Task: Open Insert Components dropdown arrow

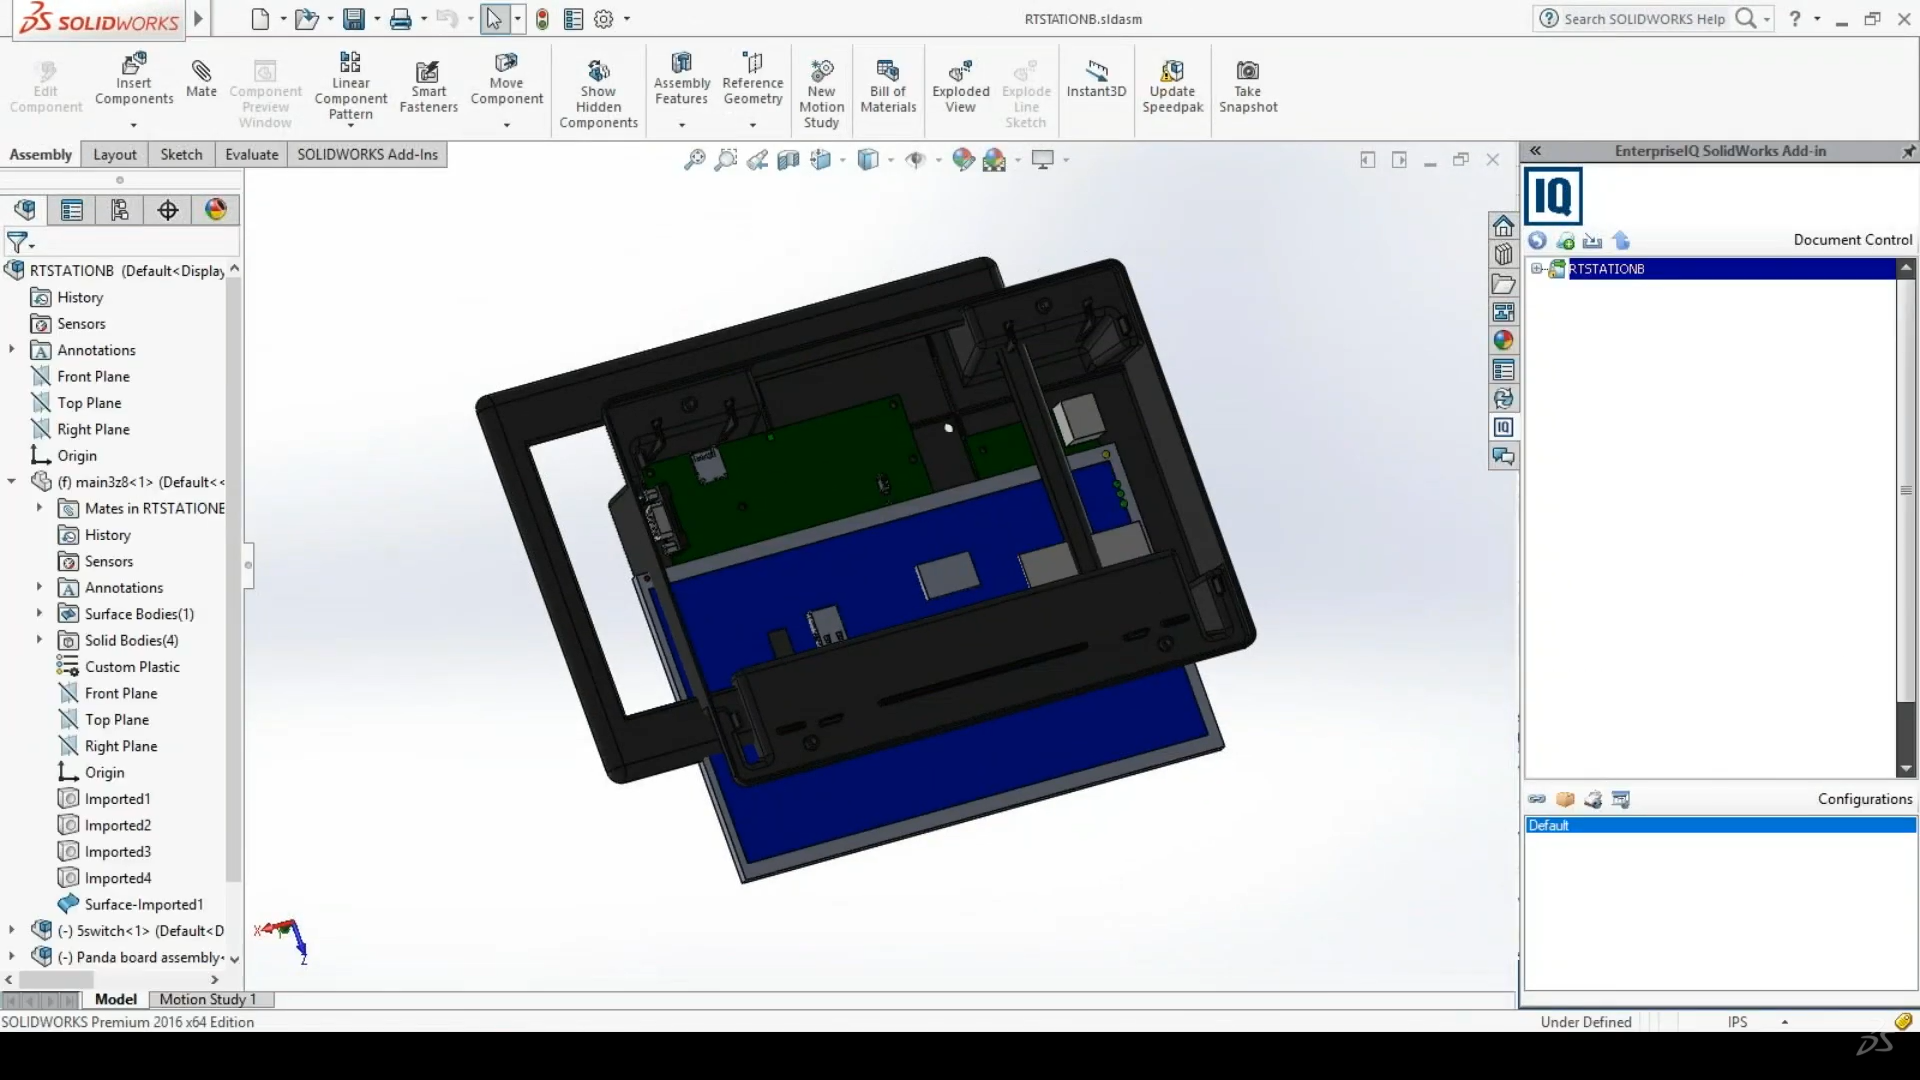Action: click(134, 125)
